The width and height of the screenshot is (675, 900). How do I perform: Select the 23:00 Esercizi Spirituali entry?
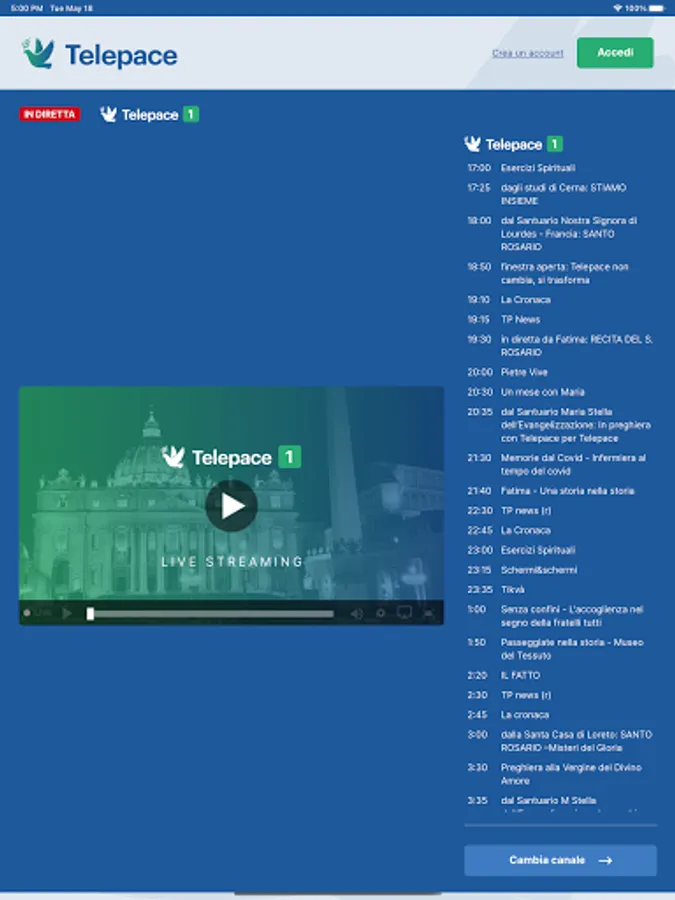tap(560, 550)
